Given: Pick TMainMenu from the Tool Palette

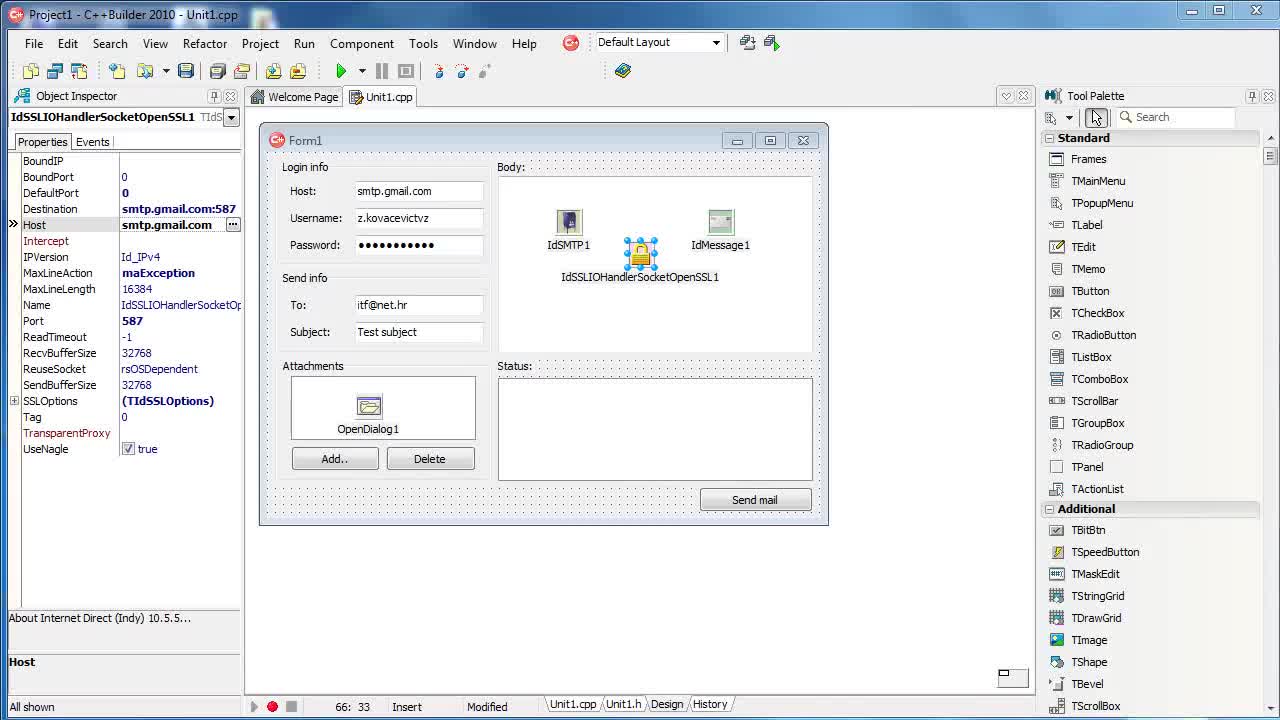Looking at the screenshot, I should click(x=1098, y=181).
